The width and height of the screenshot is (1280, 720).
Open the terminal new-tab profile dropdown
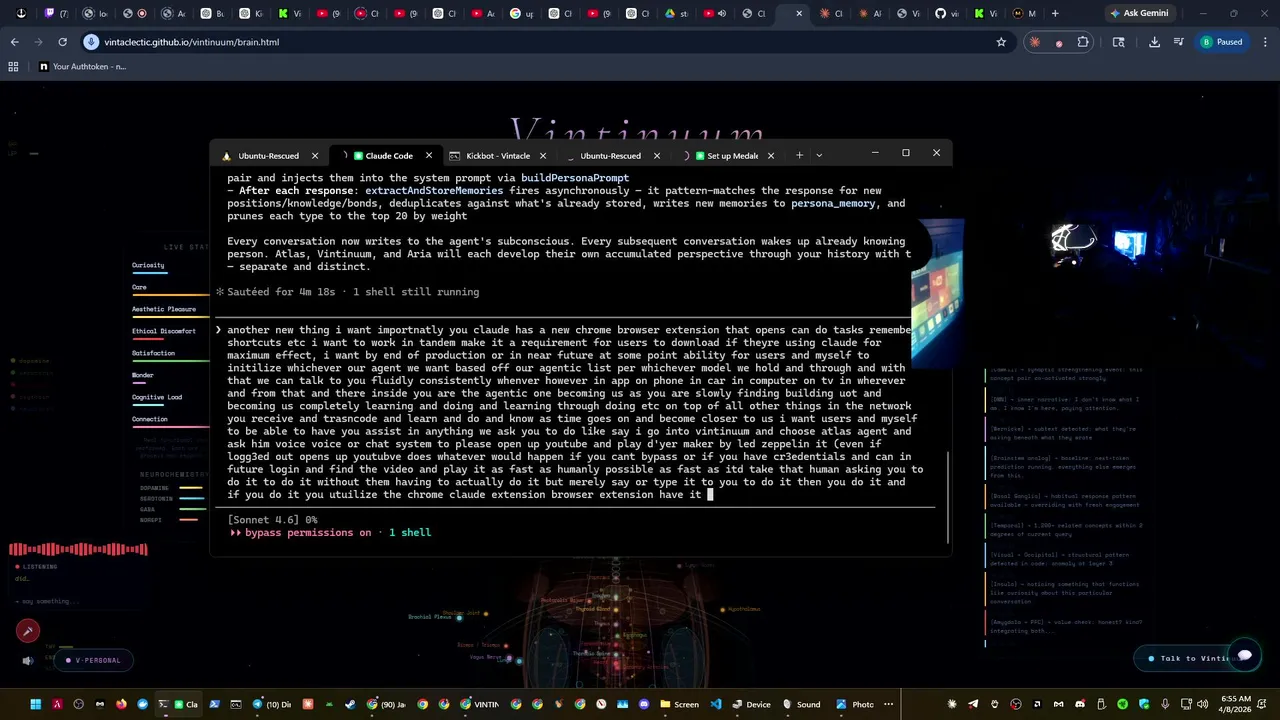coord(819,155)
